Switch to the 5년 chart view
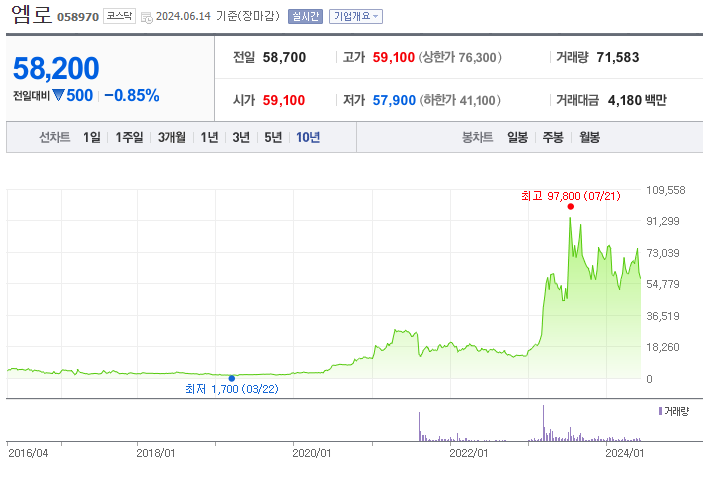703x477 pixels. point(273,137)
